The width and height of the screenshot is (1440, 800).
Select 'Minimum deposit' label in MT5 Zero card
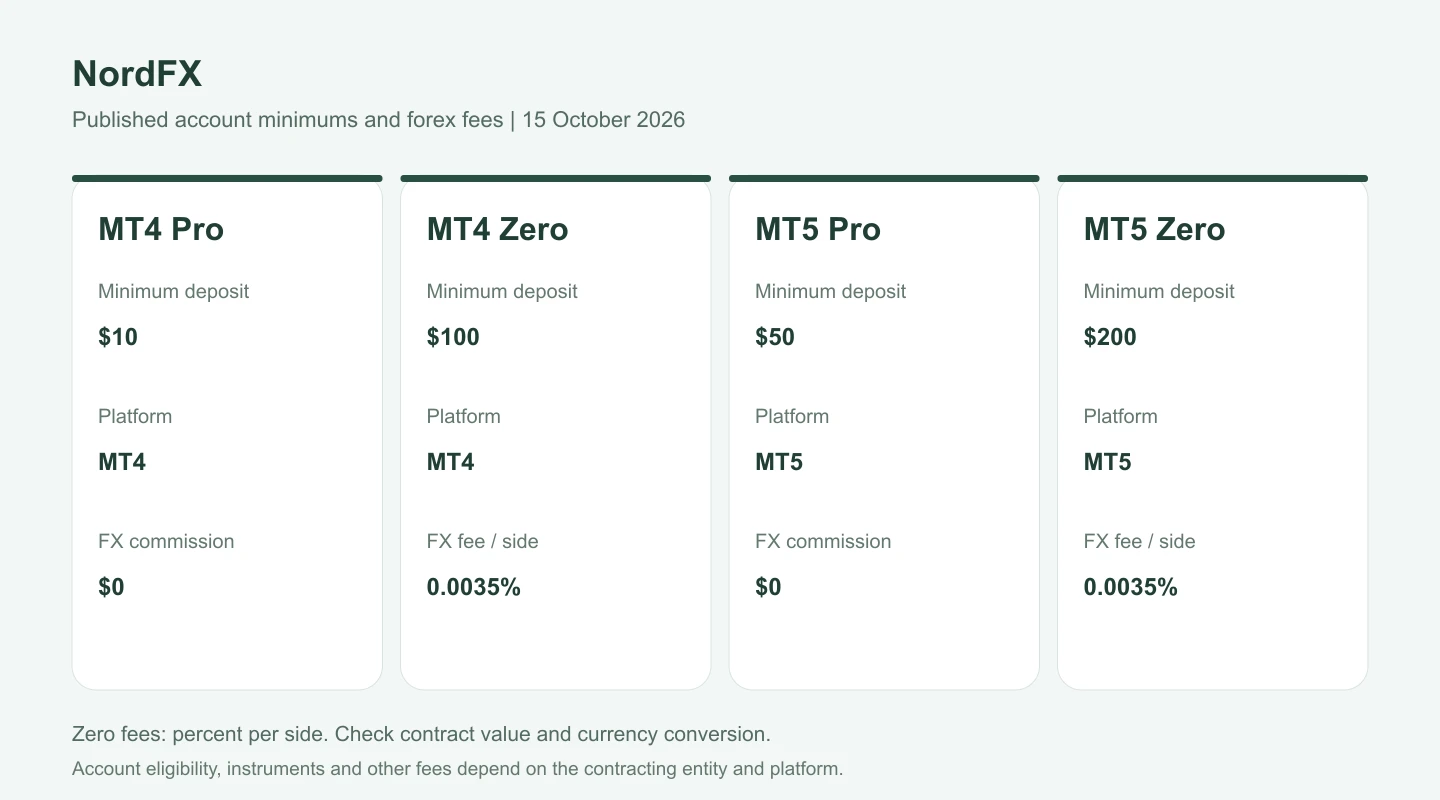point(1159,292)
